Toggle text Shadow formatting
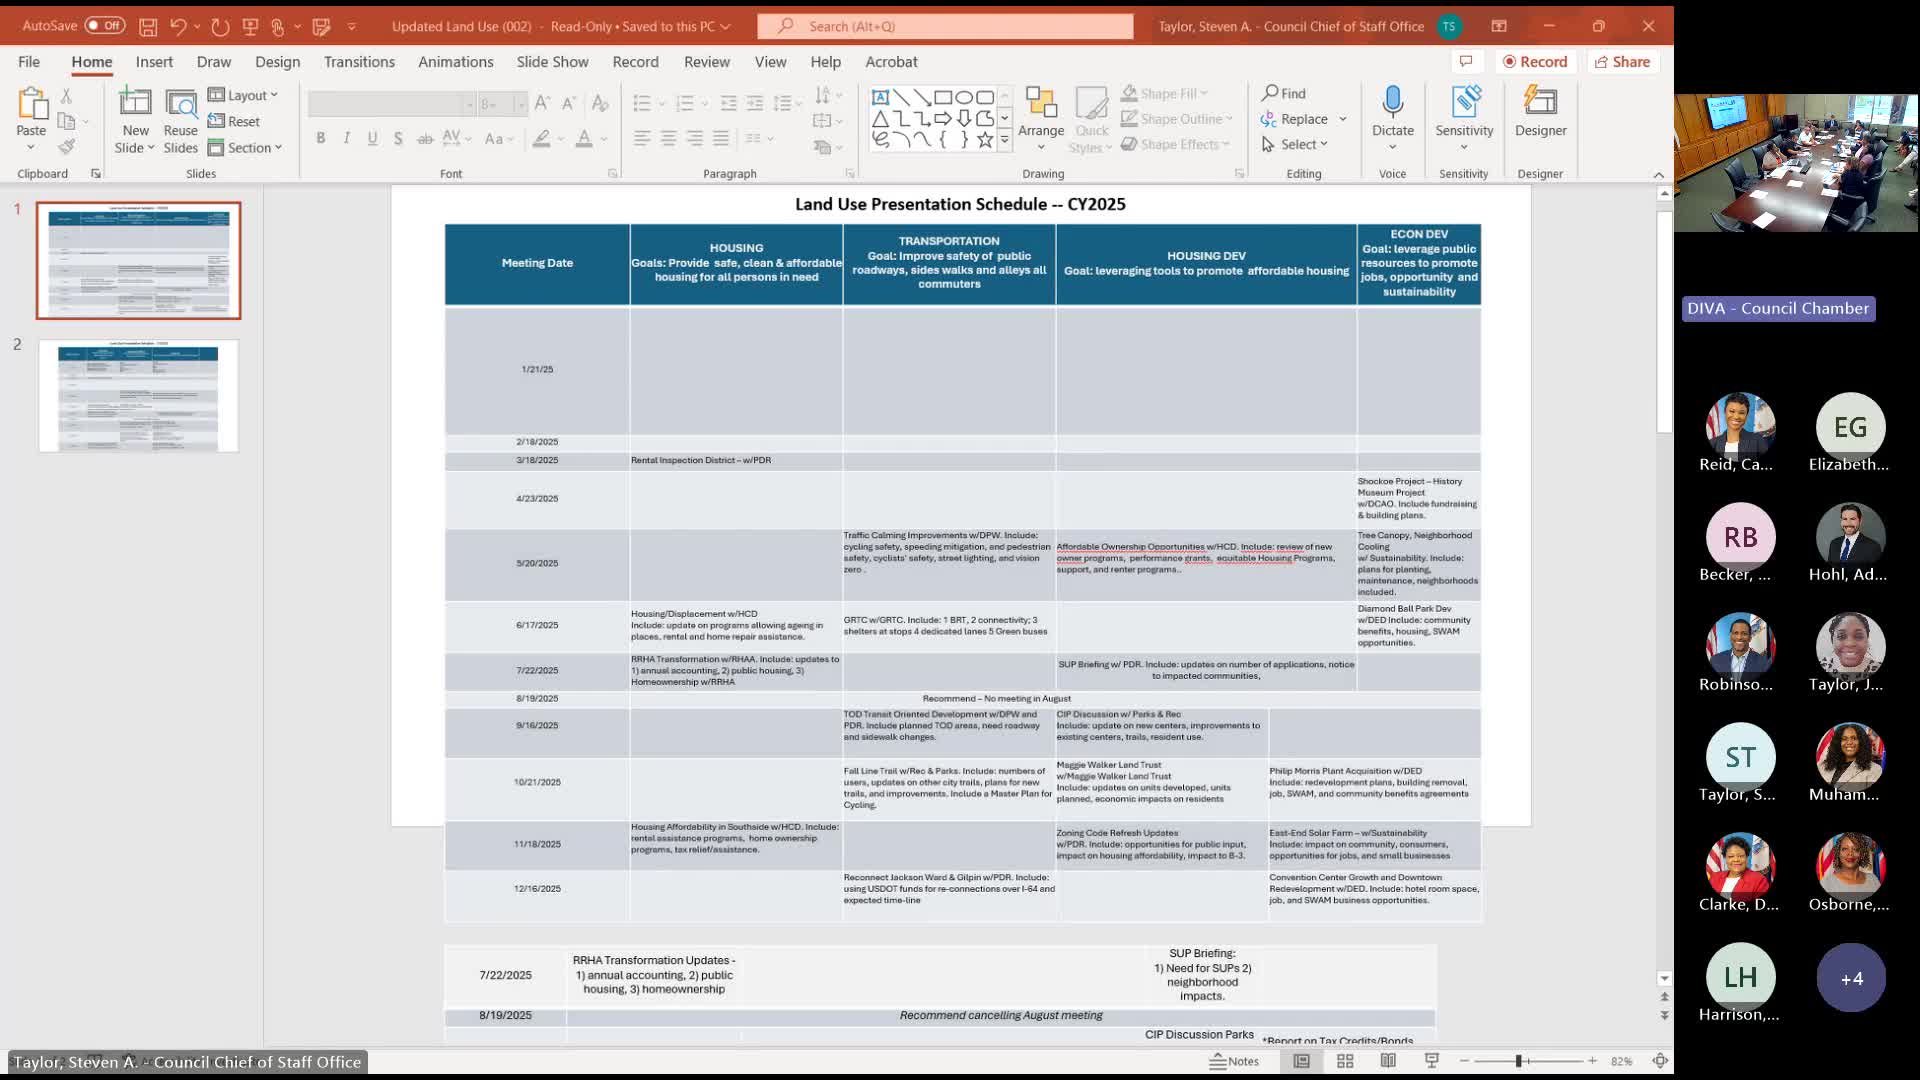 point(398,138)
